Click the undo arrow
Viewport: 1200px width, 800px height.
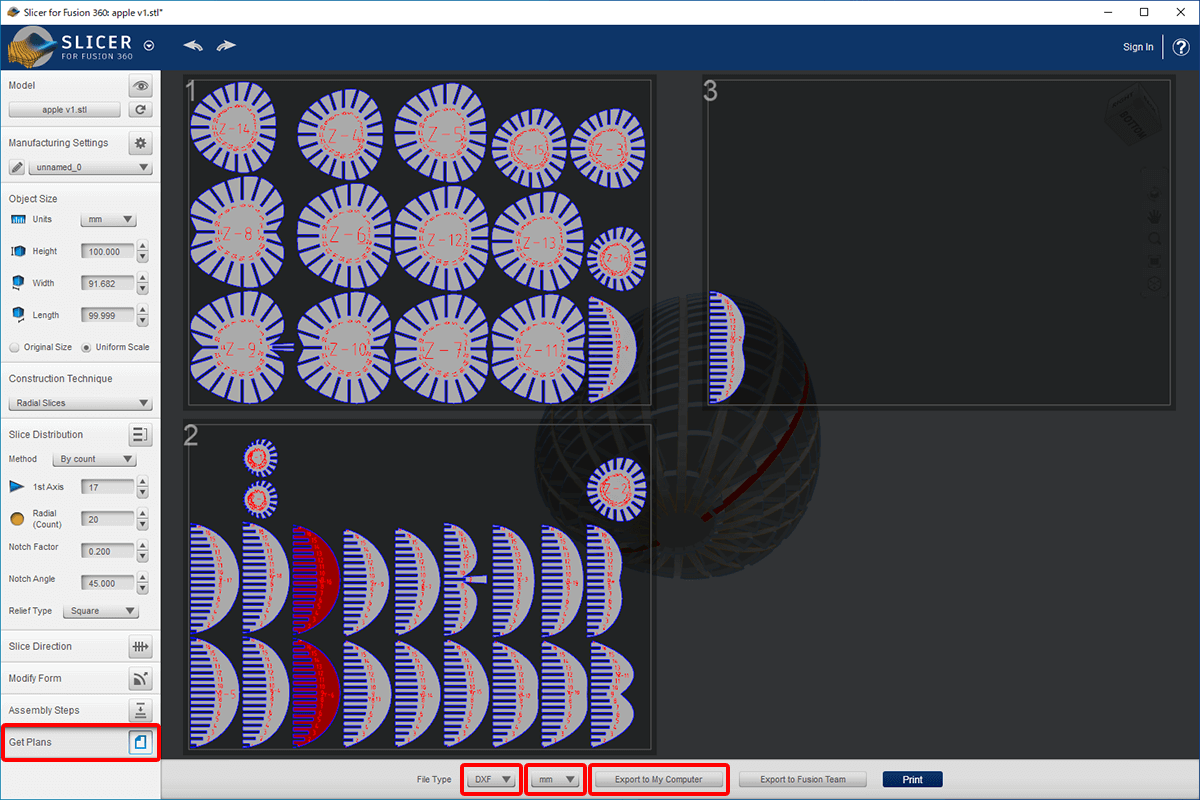[193, 46]
